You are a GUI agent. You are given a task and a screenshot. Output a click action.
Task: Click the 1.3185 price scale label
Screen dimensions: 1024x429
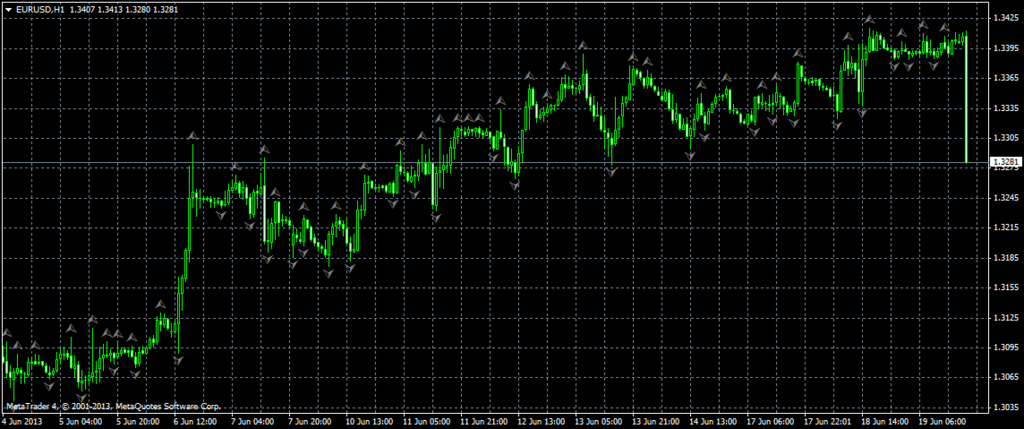(1004, 258)
